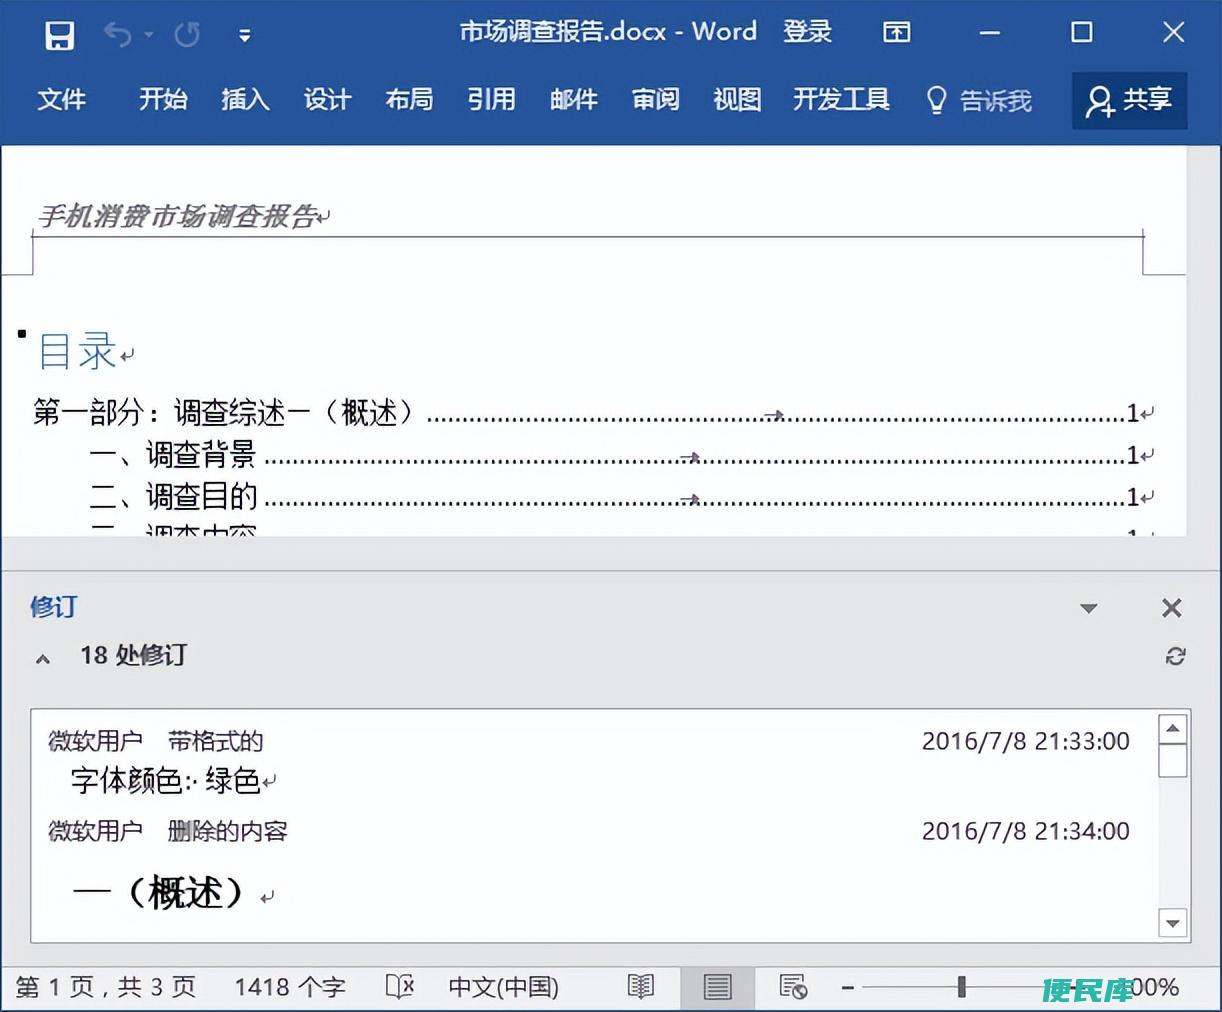
Task: Click the refresh revision count icon
Action: 1175,656
